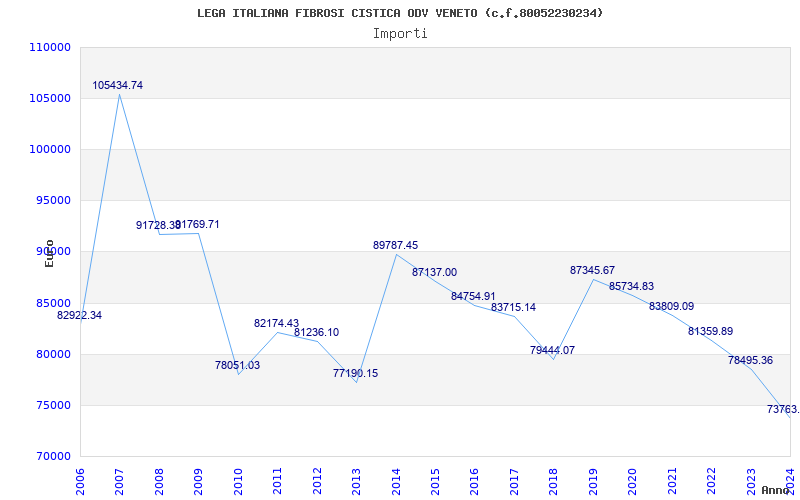This screenshot has height=500, width=800.
Task: Click the y-axis tick 80000
Action: tap(53, 354)
